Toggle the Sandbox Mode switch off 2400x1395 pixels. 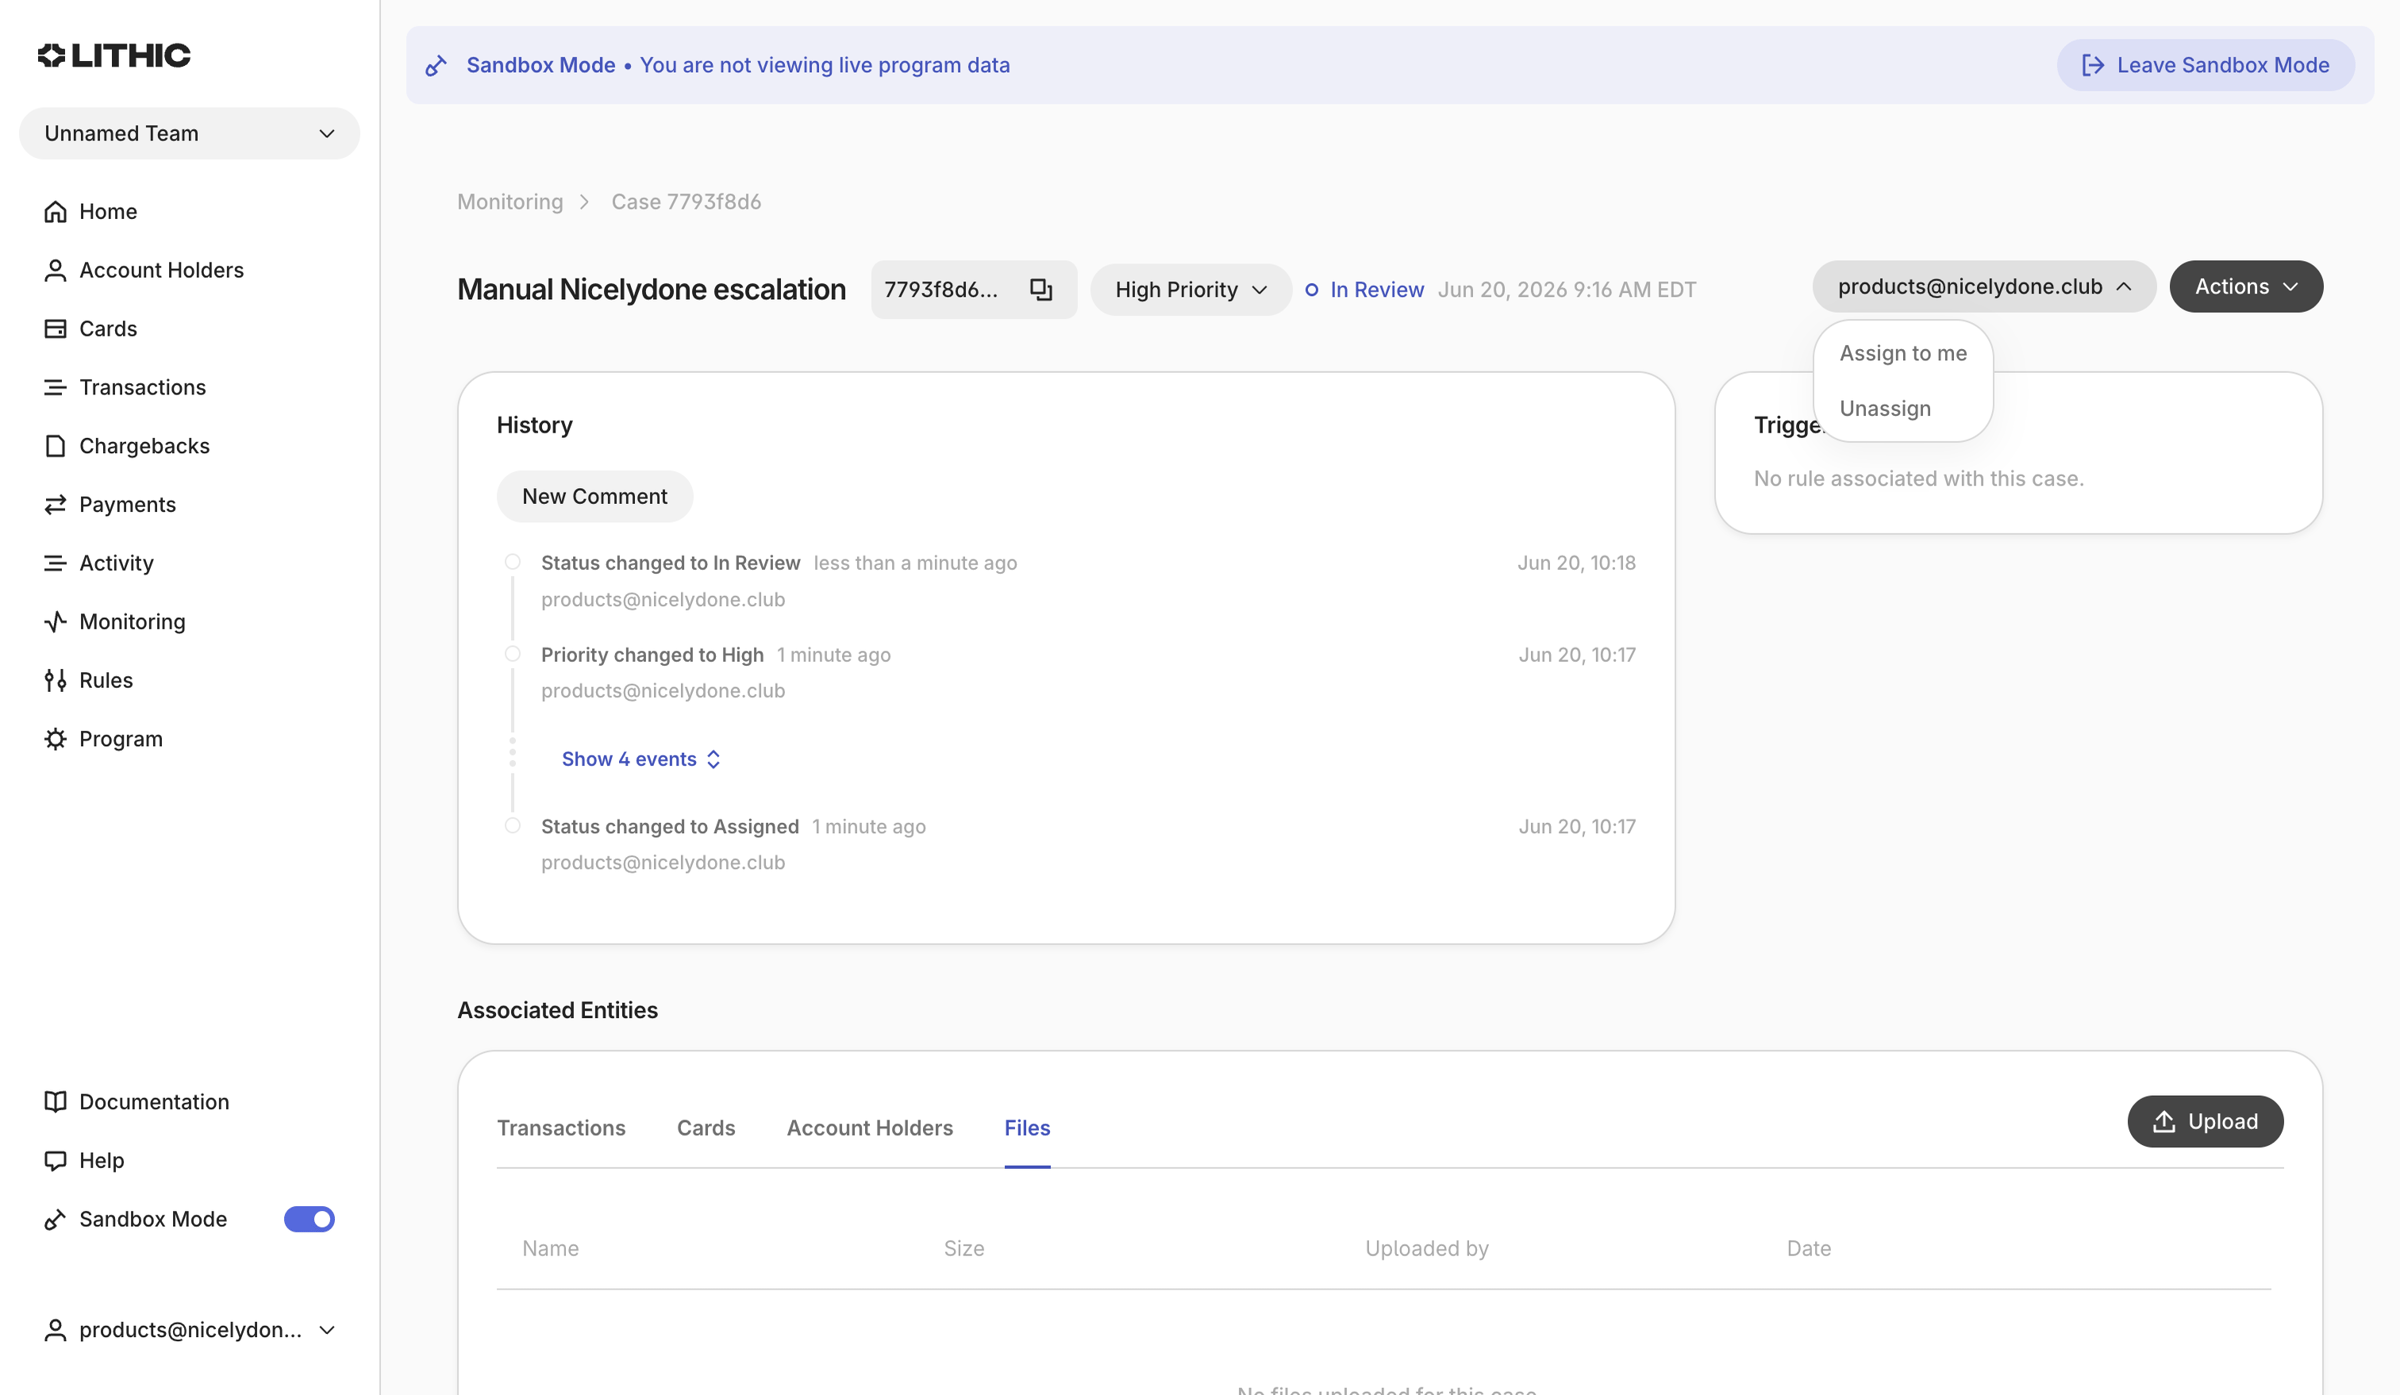coord(309,1219)
